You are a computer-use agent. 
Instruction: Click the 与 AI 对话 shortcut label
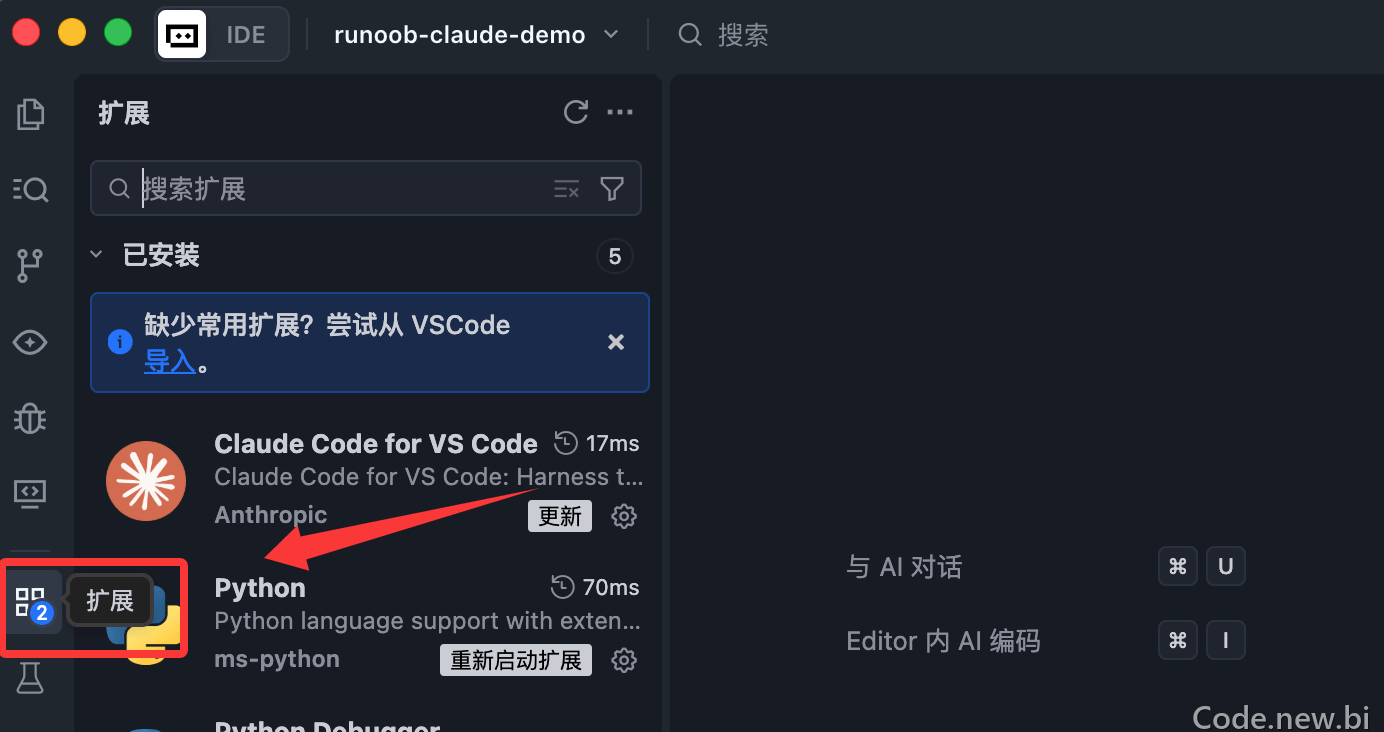(904, 567)
